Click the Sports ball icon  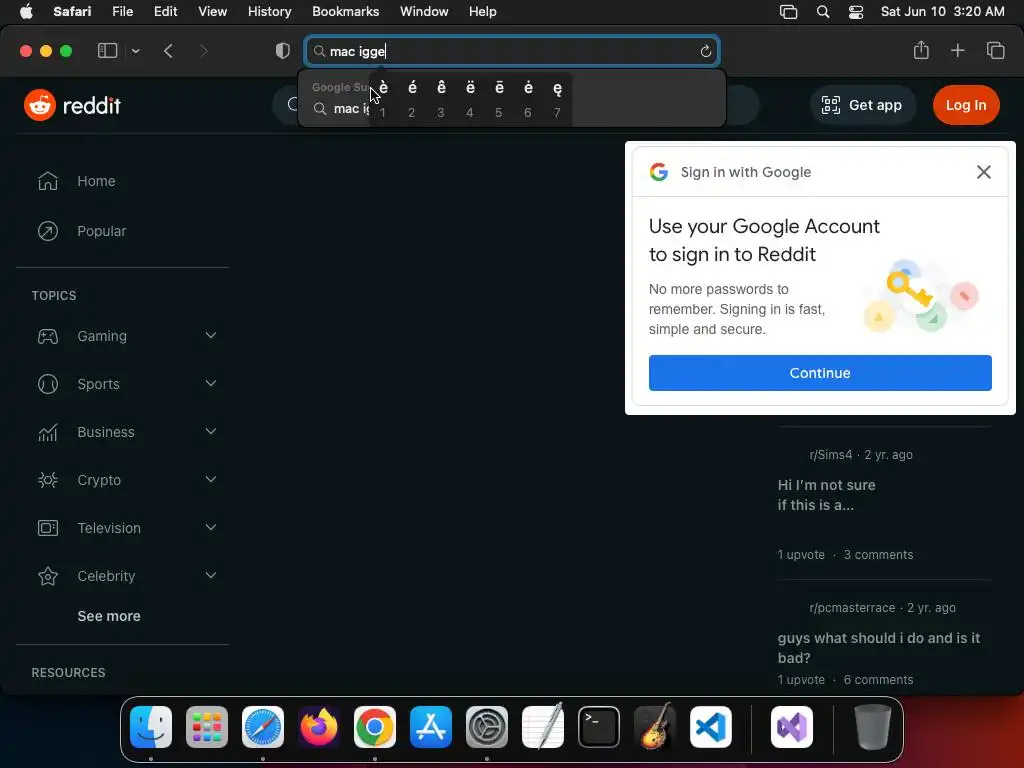[x=48, y=384]
